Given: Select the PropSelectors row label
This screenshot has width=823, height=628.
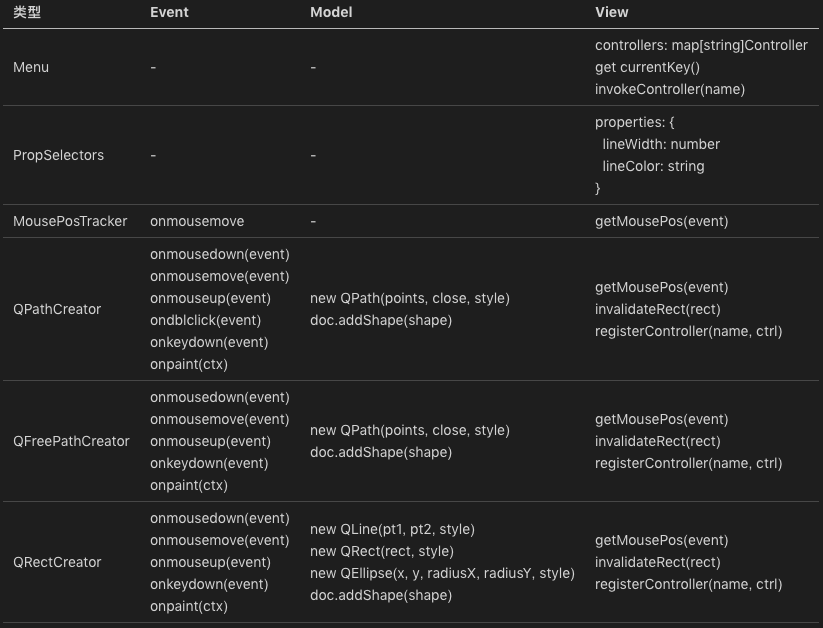Looking at the screenshot, I should pyautogui.click(x=58, y=155).
